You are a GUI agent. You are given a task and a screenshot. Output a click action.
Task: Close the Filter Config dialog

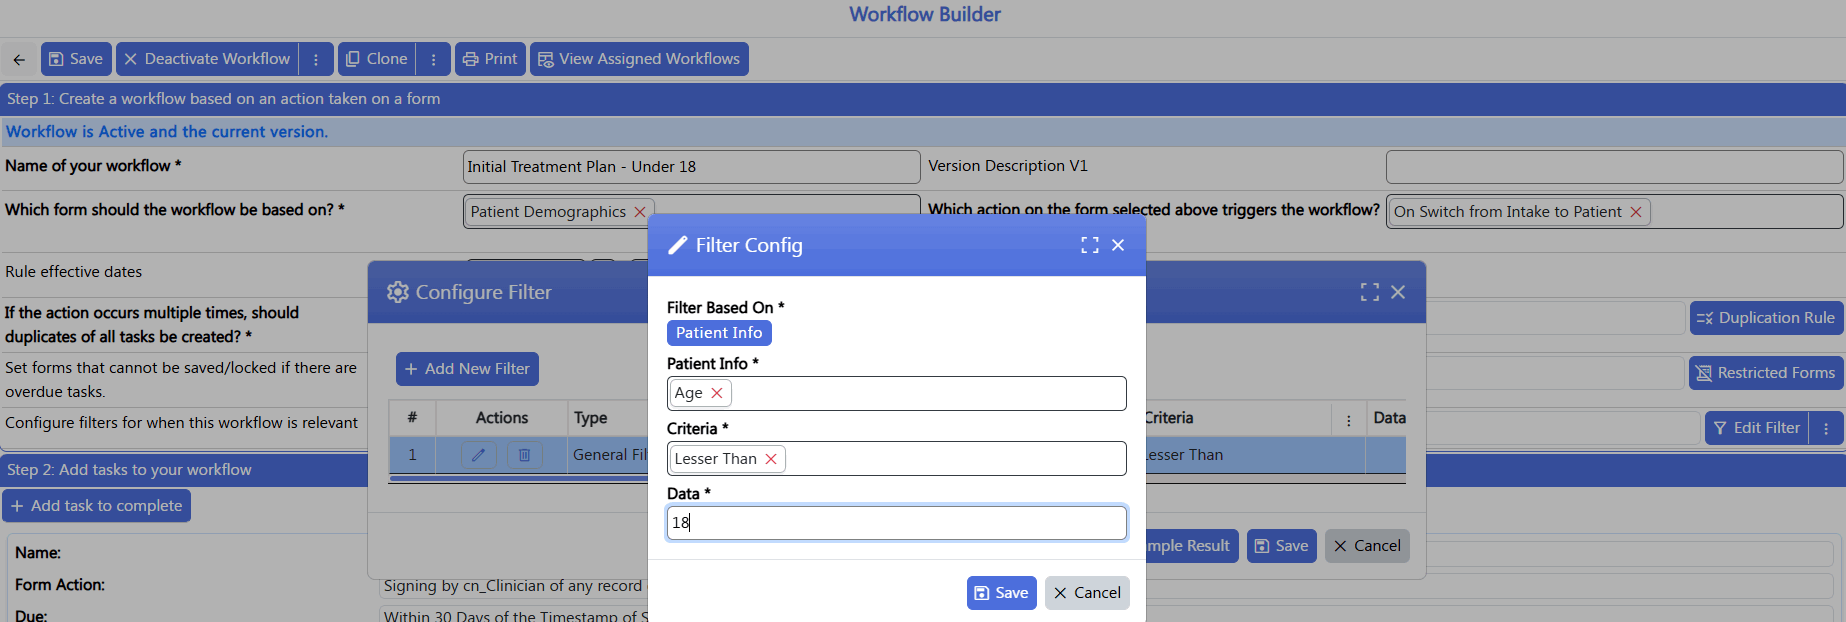click(1118, 245)
